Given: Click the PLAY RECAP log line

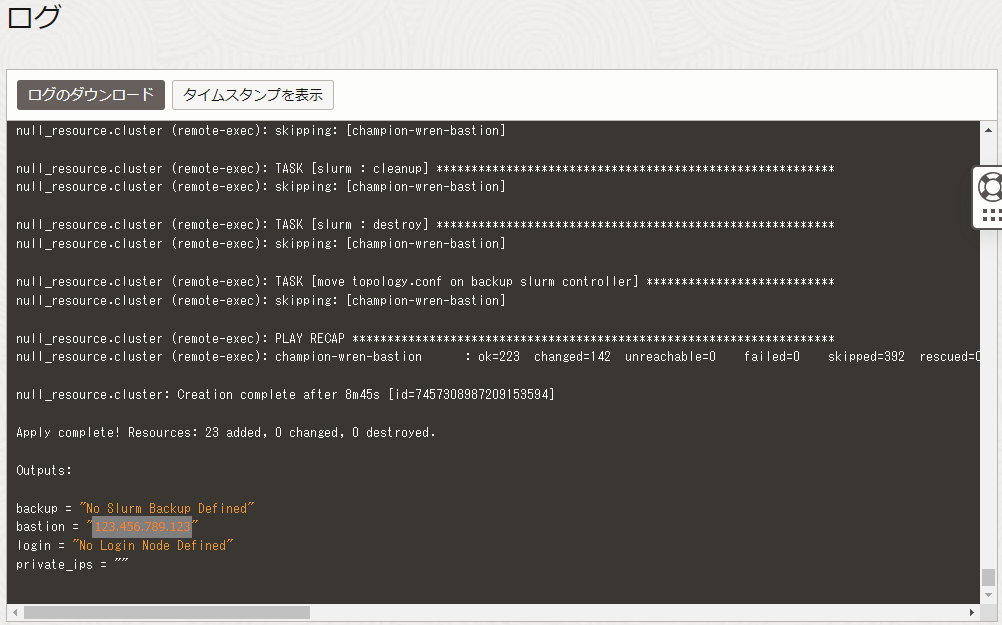Looking at the screenshot, I should coord(425,338).
